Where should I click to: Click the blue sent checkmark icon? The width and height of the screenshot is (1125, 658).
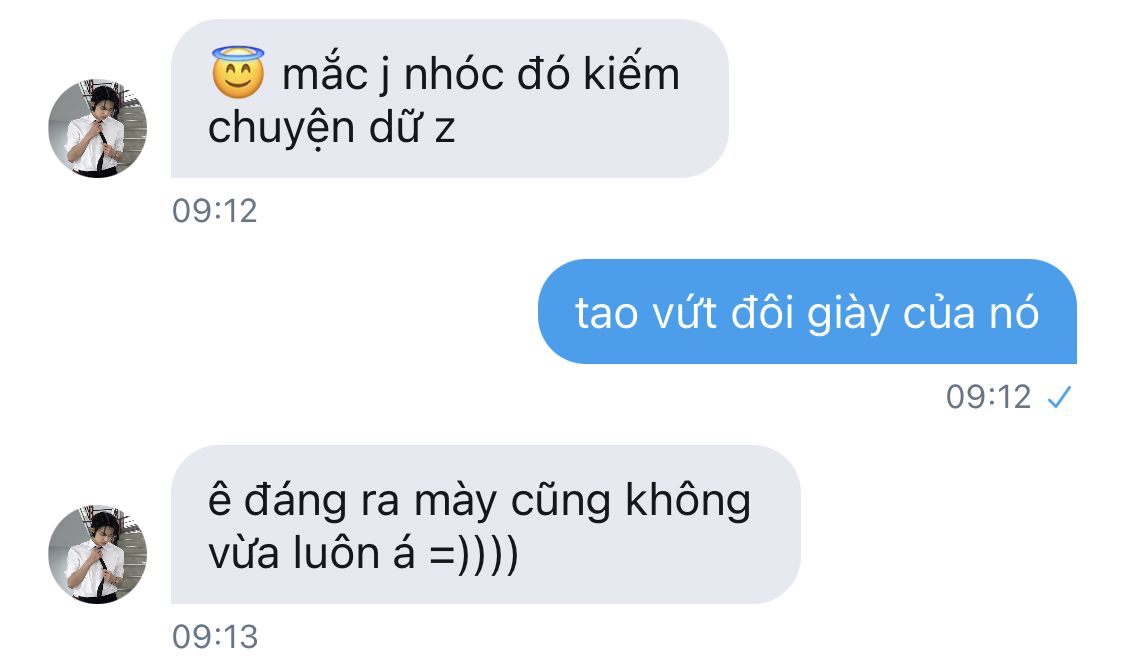[x=1059, y=396]
